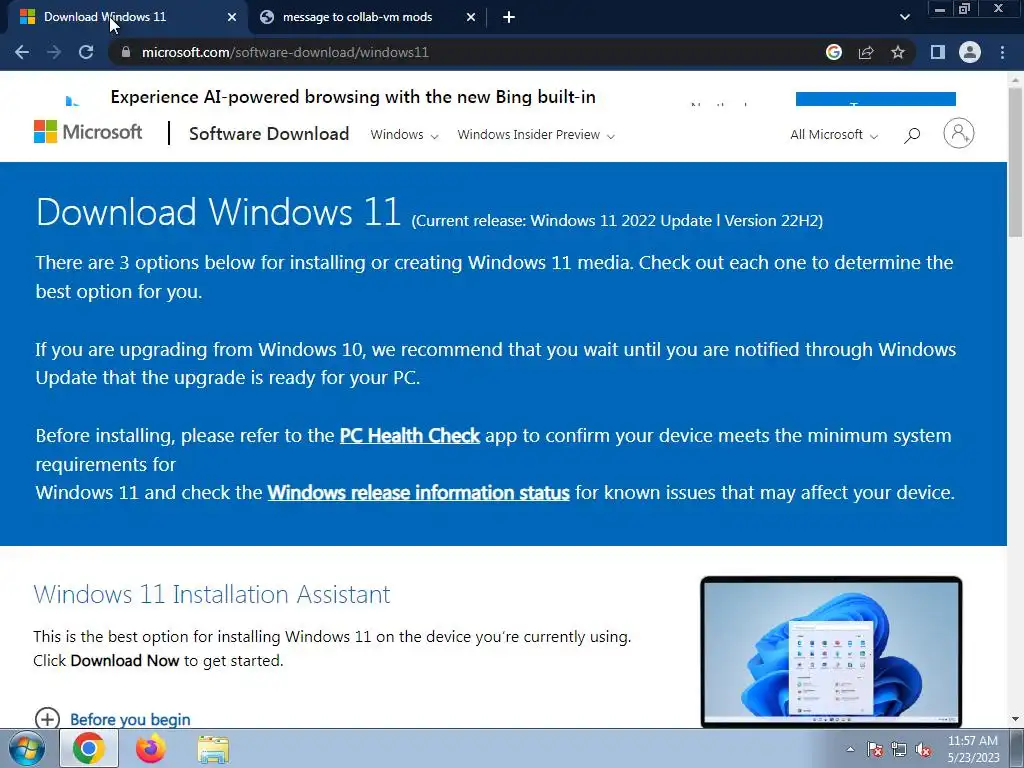
Task: Expand the Windows Insider Preview menu
Action: 536,135
